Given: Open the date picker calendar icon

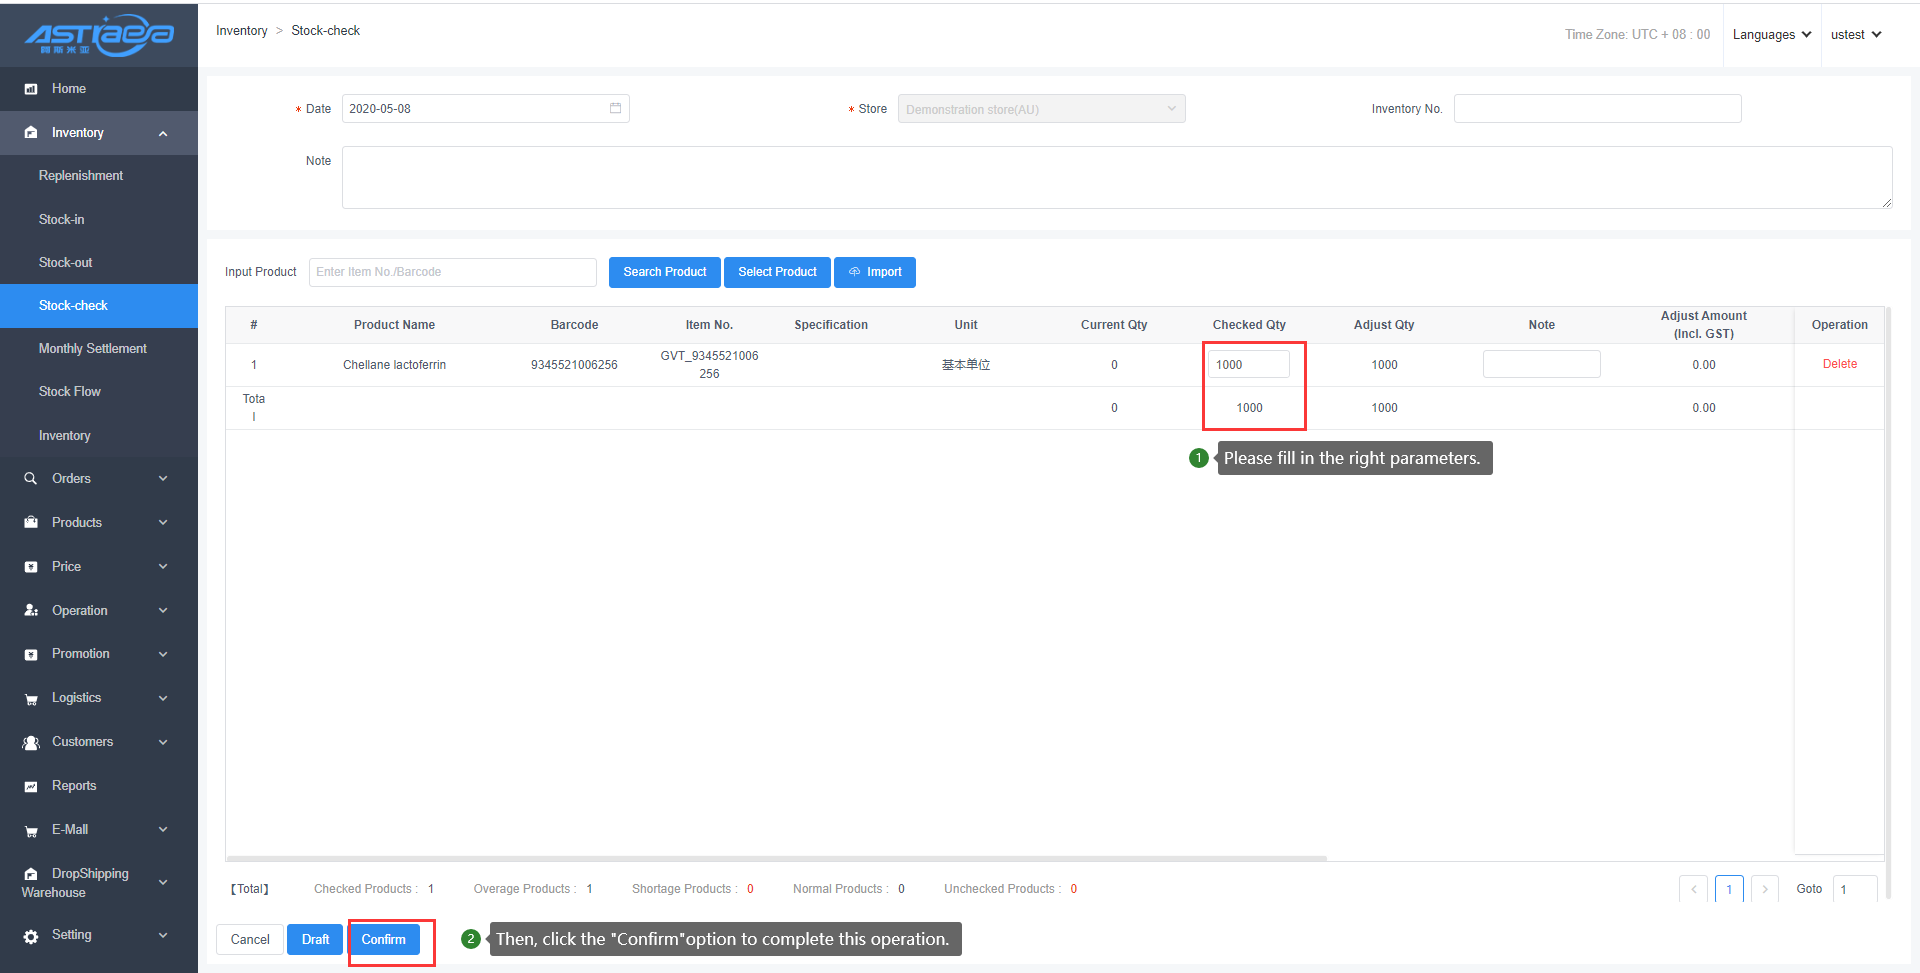Looking at the screenshot, I should tap(615, 108).
